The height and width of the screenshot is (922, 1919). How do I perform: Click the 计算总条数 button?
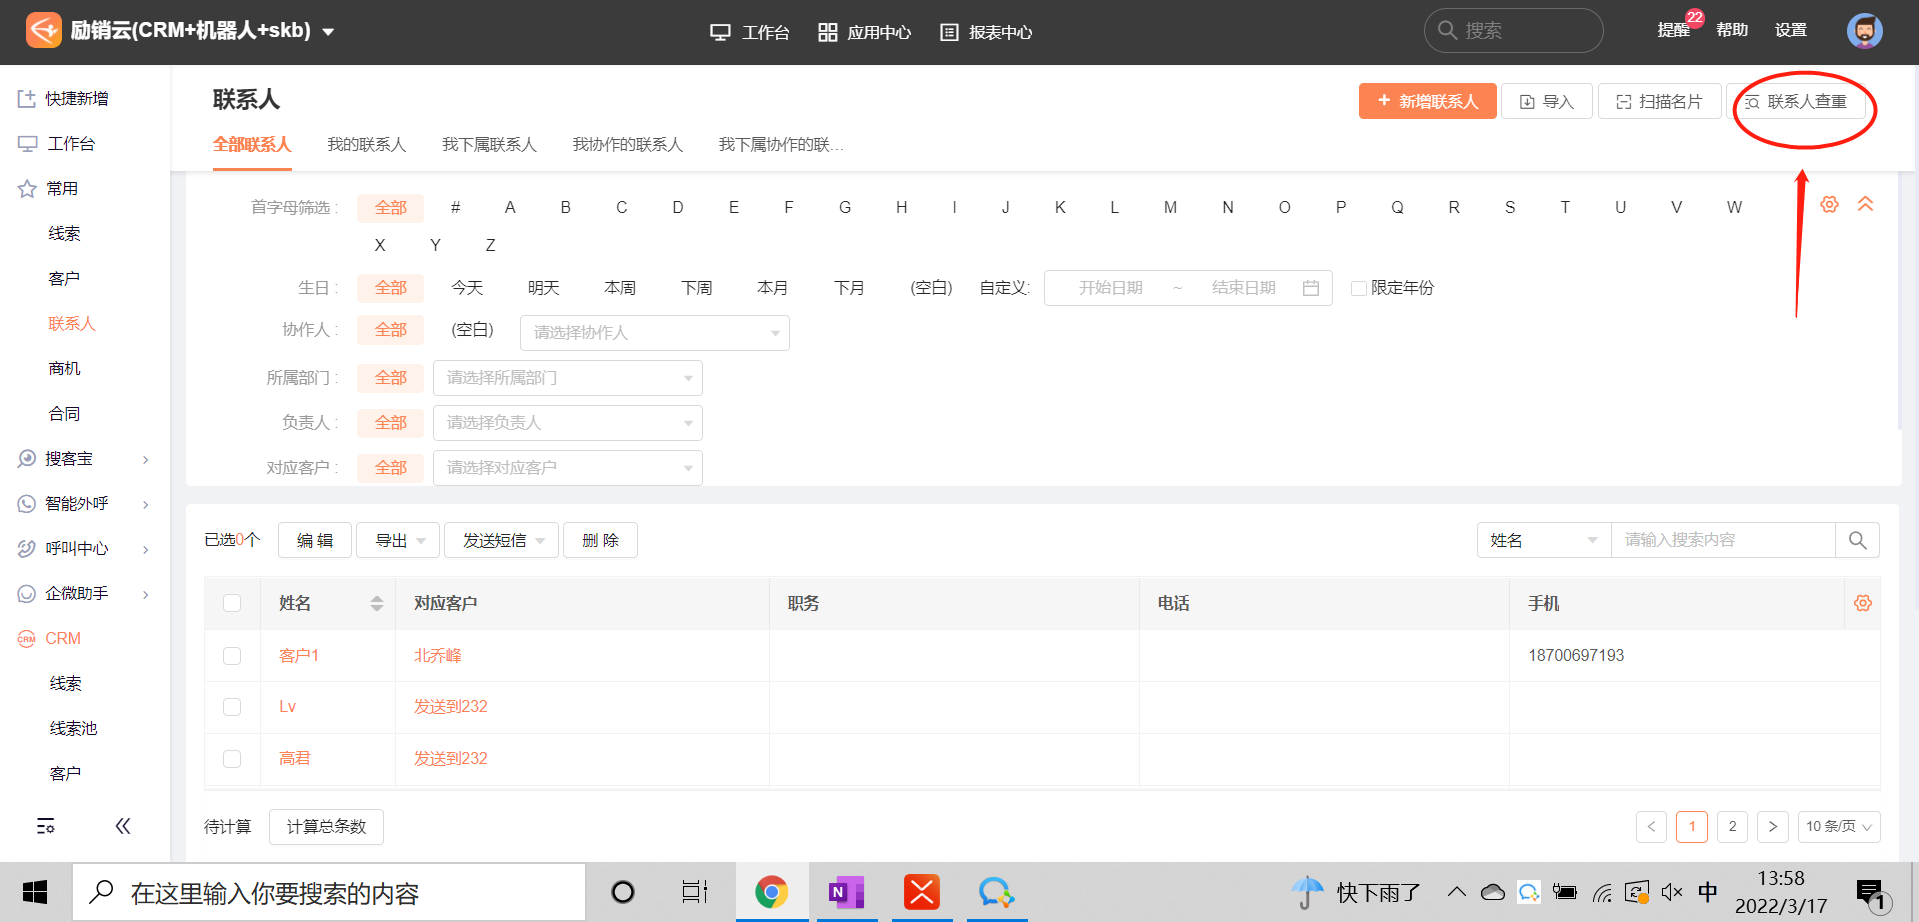326,827
